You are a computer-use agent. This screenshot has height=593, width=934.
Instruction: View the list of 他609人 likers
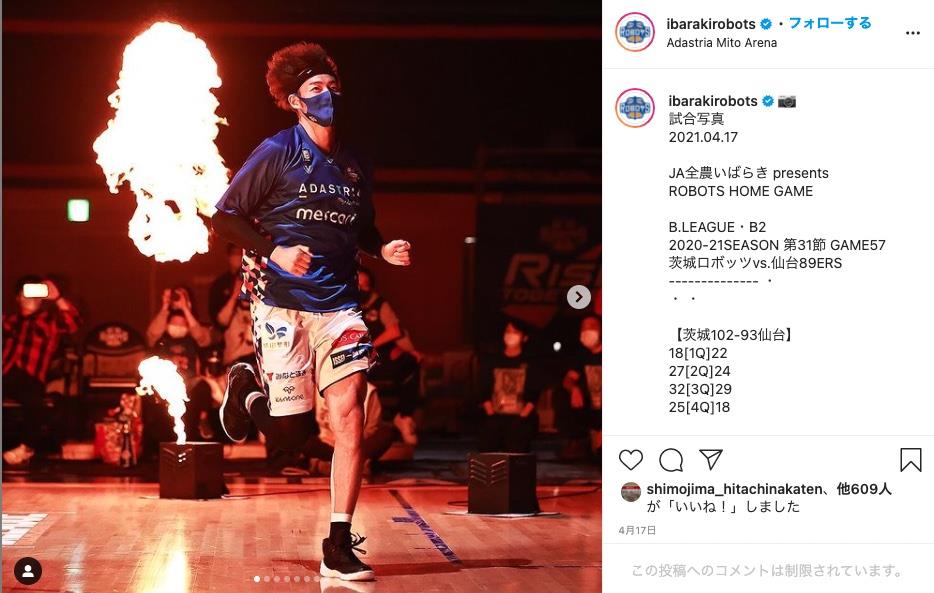(x=864, y=489)
